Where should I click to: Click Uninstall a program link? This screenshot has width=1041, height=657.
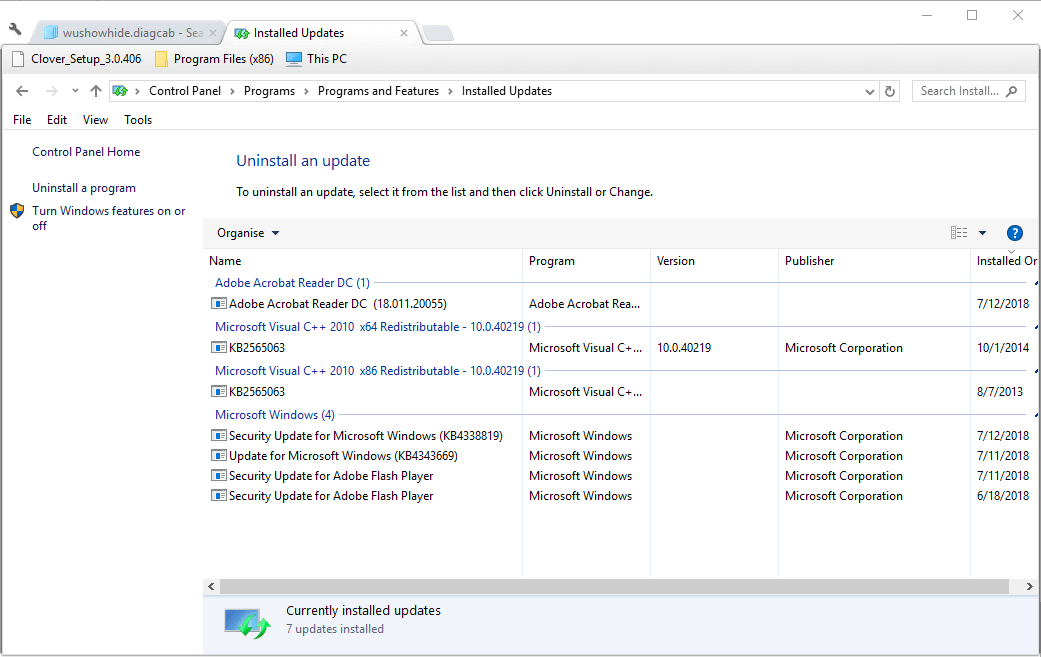click(84, 188)
